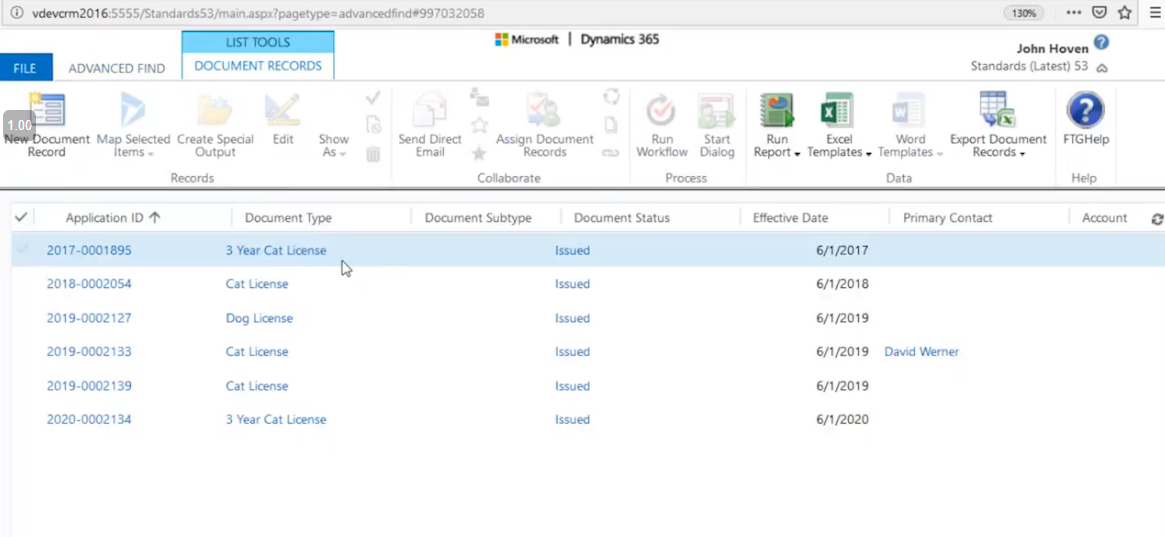Toggle the checkmark for row 2017-0001895

(22, 250)
